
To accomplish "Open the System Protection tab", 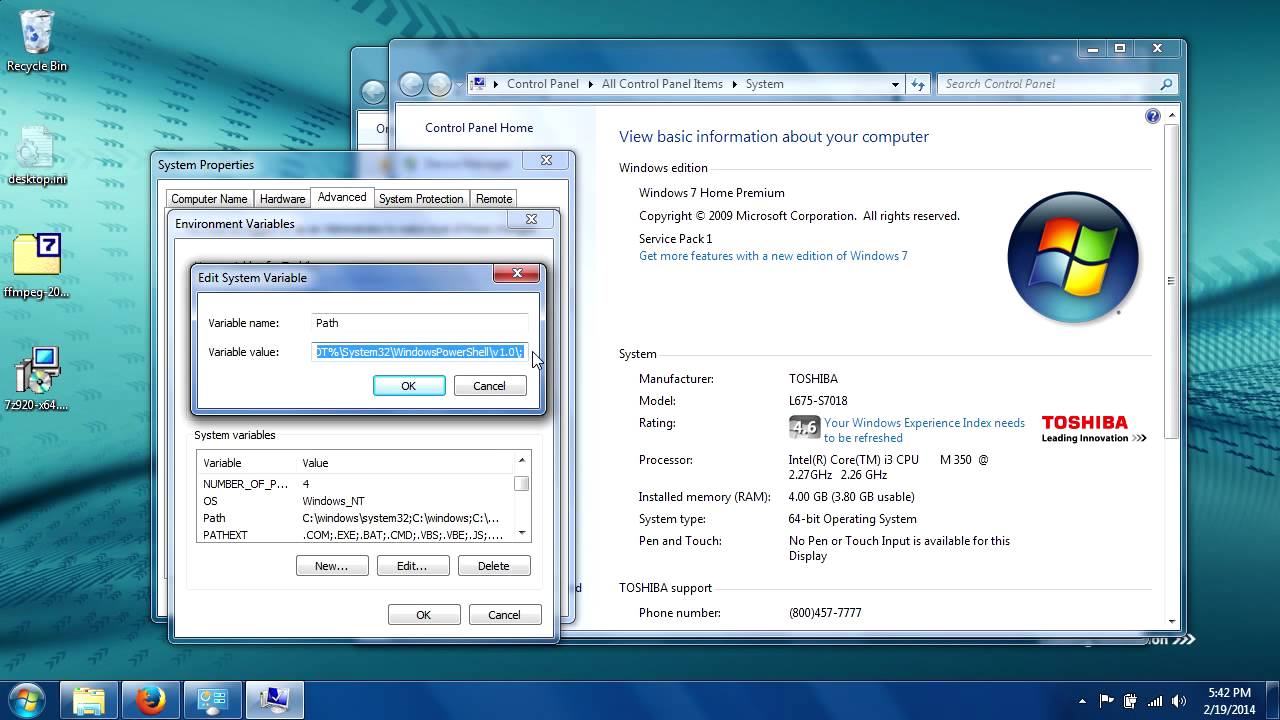I will pos(421,199).
